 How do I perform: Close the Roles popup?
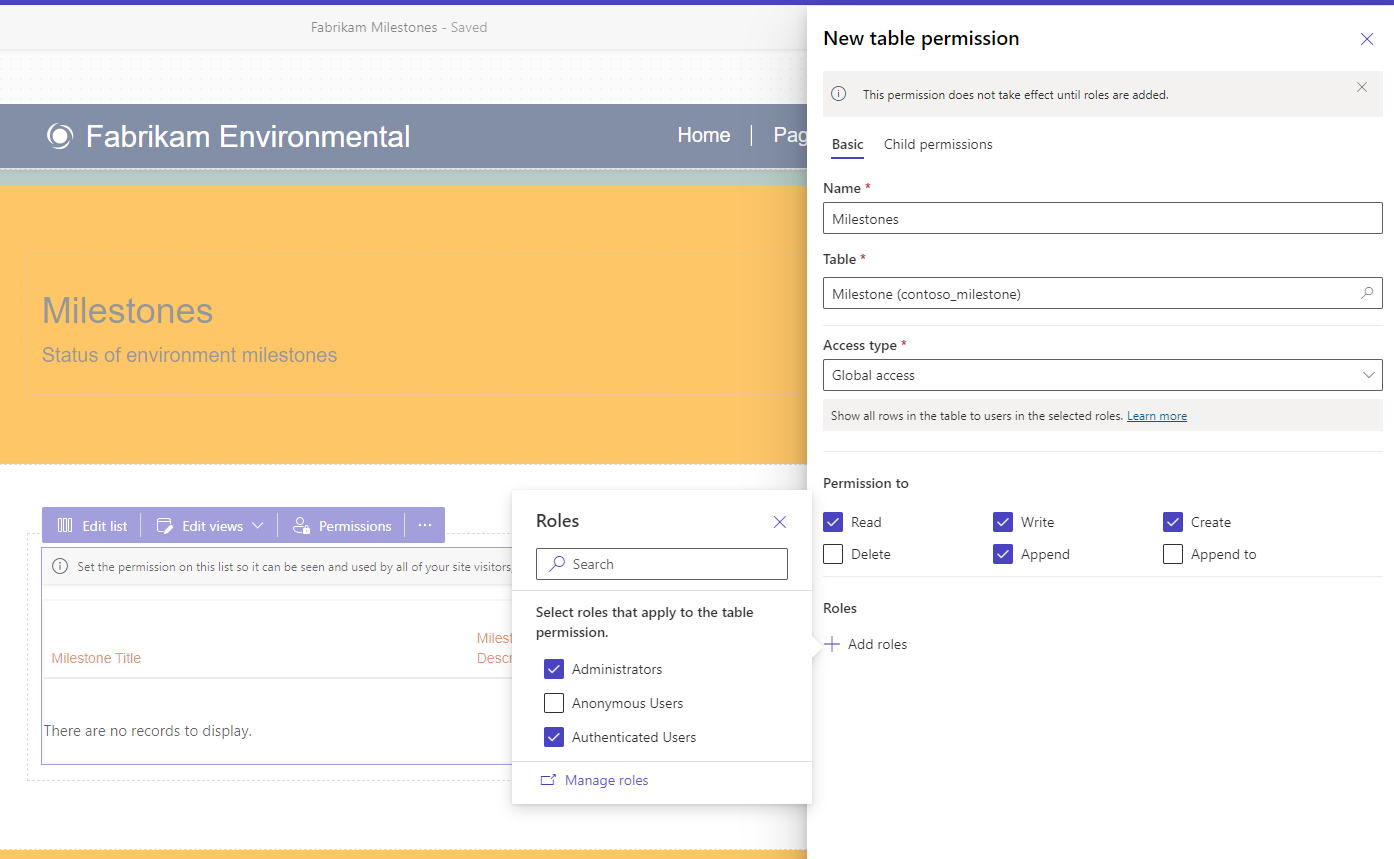[780, 522]
